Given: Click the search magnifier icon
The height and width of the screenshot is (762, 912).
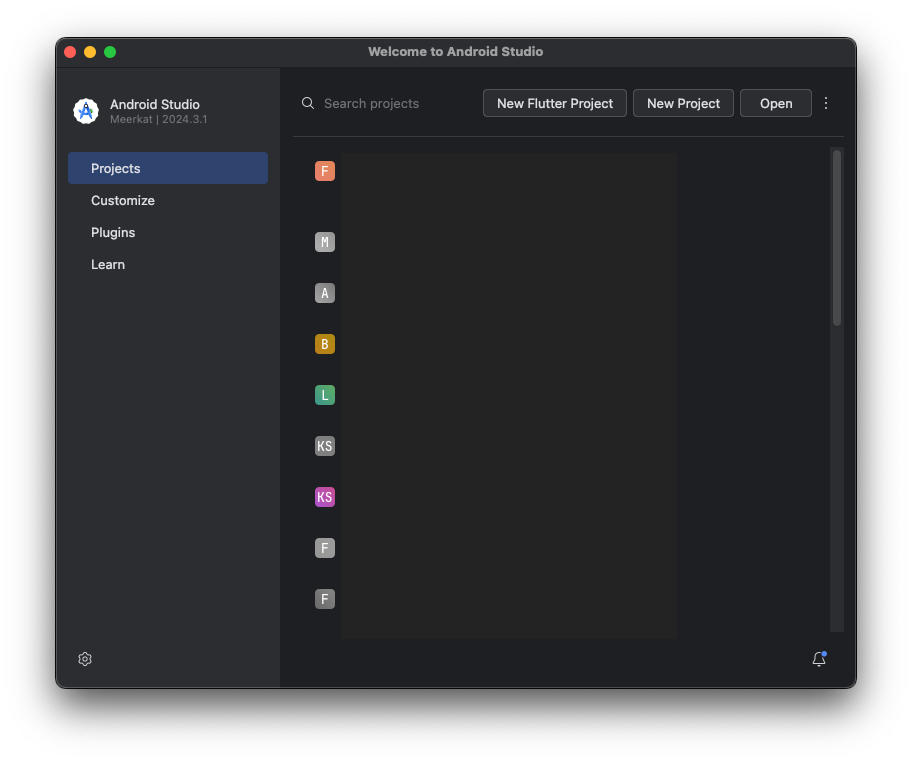Looking at the screenshot, I should tap(308, 103).
